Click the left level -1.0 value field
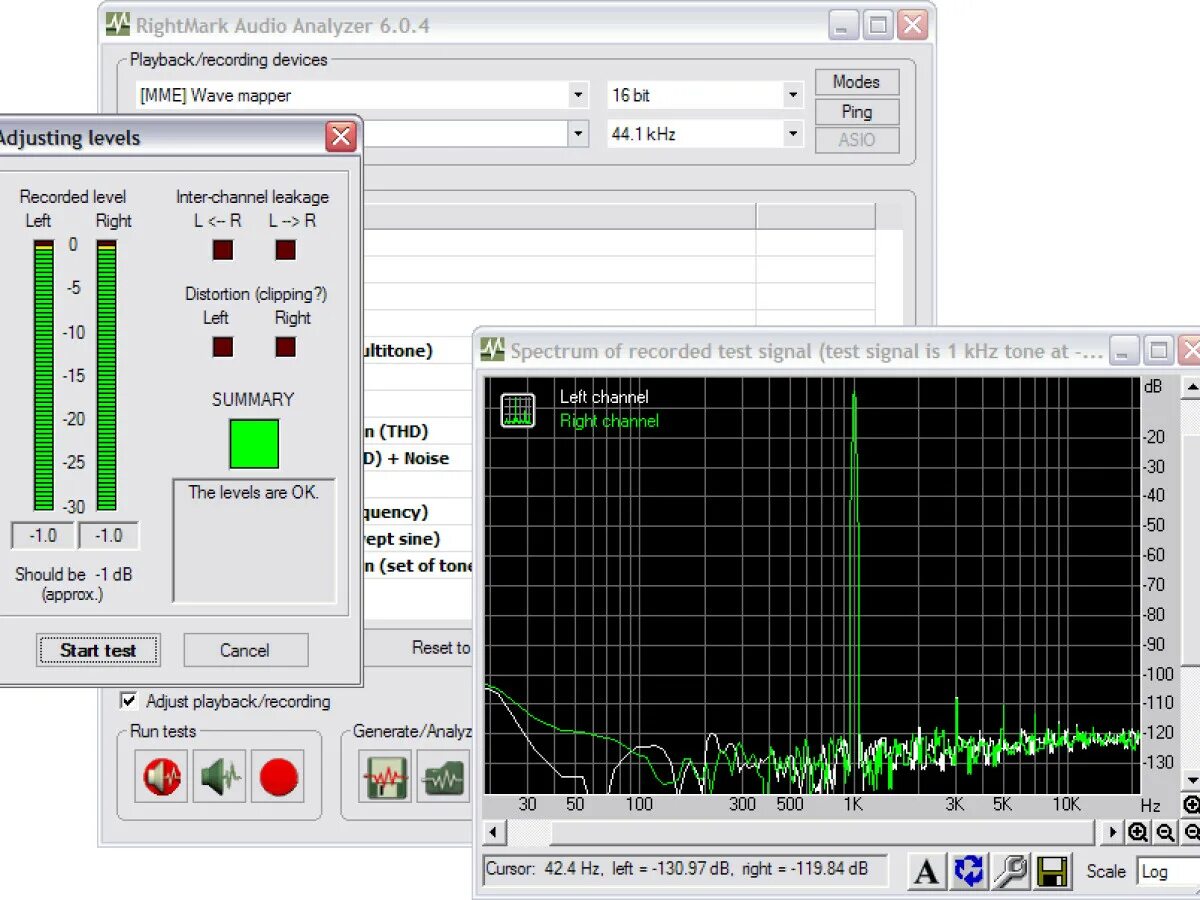 click(43, 536)
